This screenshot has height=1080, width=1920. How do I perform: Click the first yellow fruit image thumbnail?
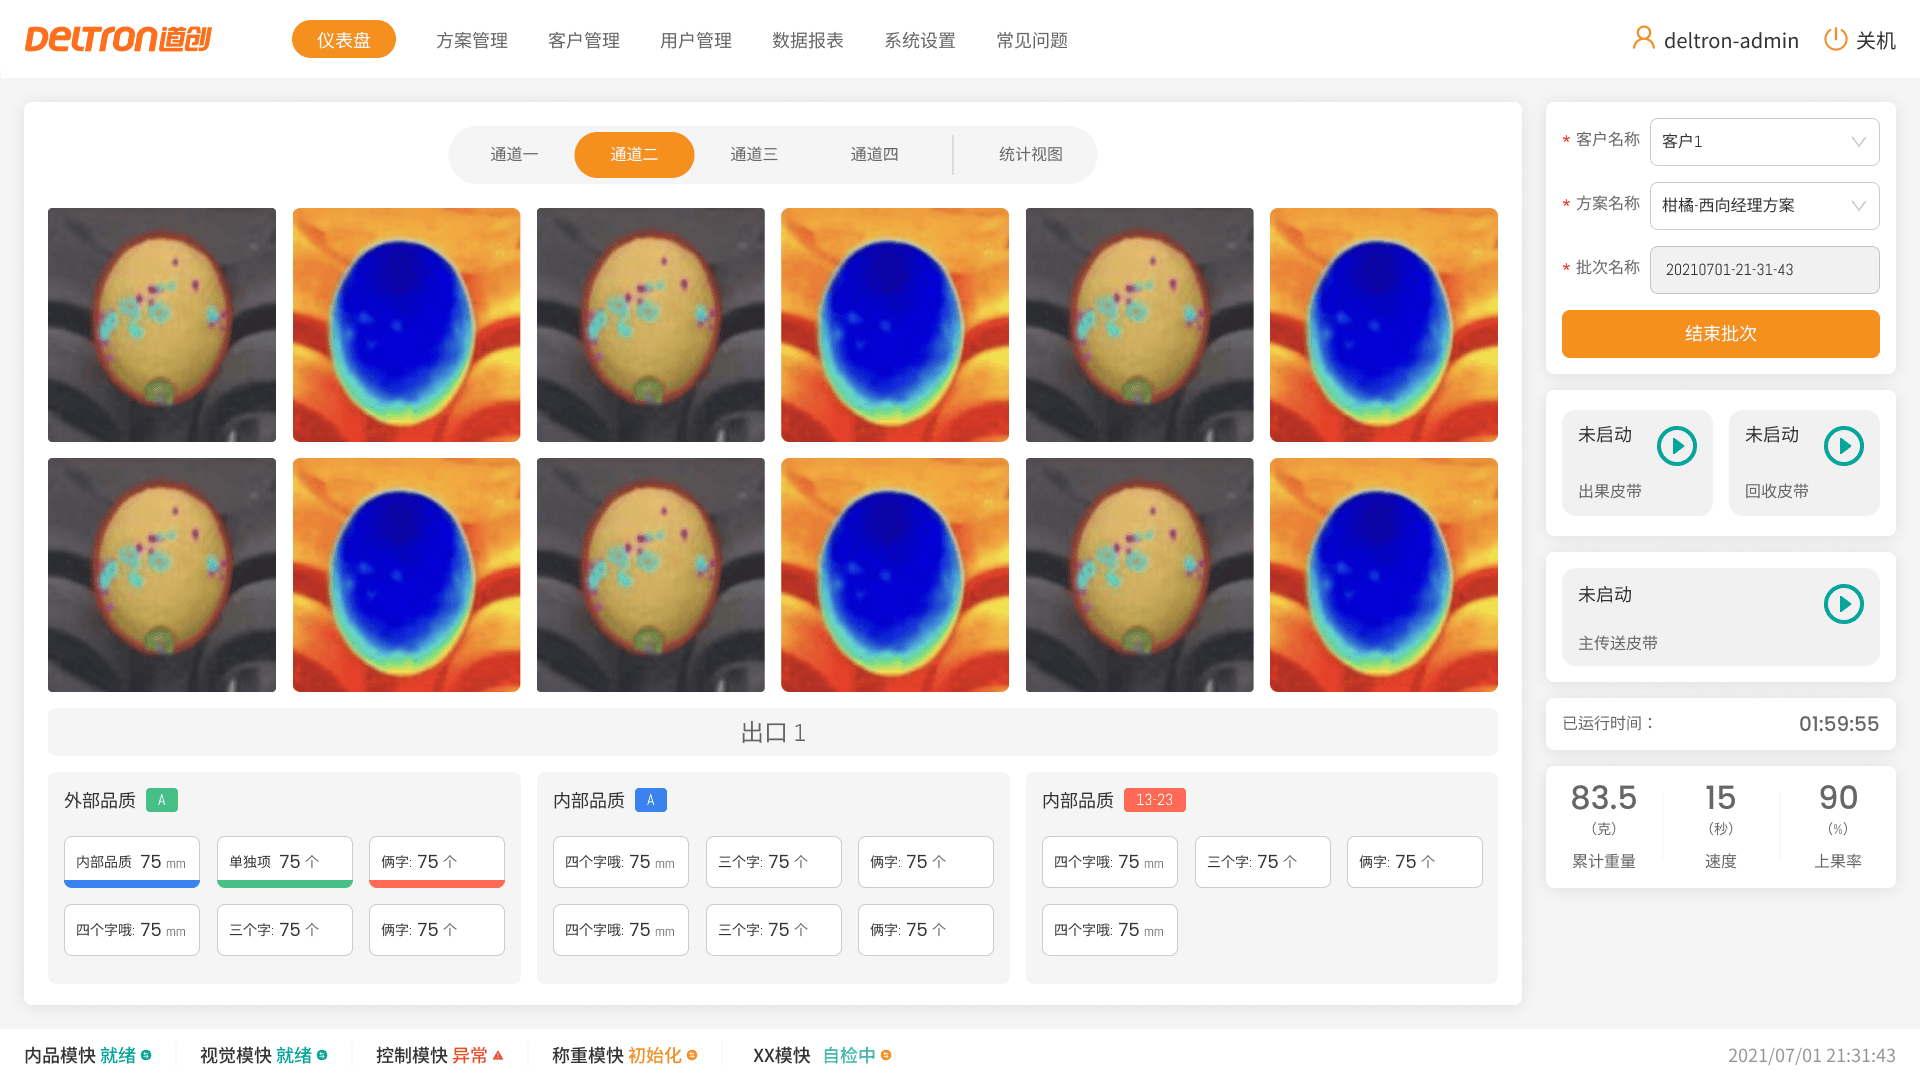162,325
